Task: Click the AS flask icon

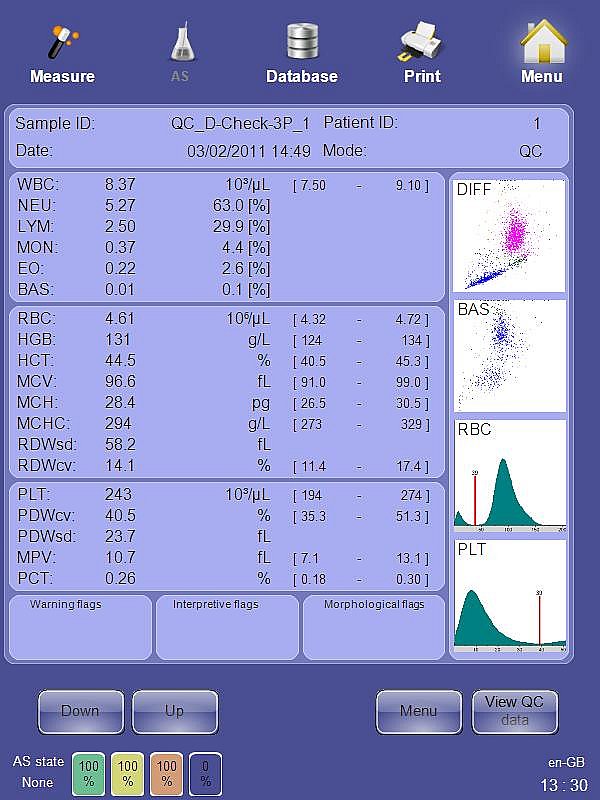Action: pos(180,45)
